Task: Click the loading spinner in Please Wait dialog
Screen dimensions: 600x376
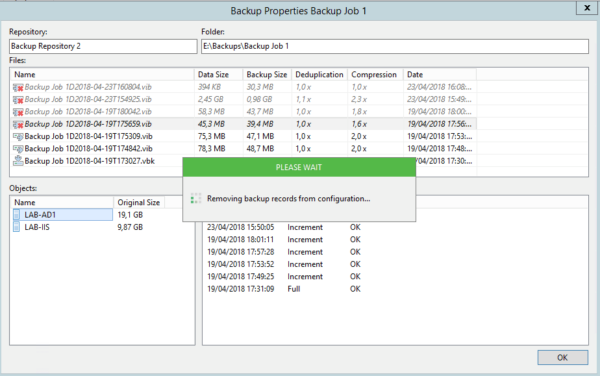Action: coord(196,198)
